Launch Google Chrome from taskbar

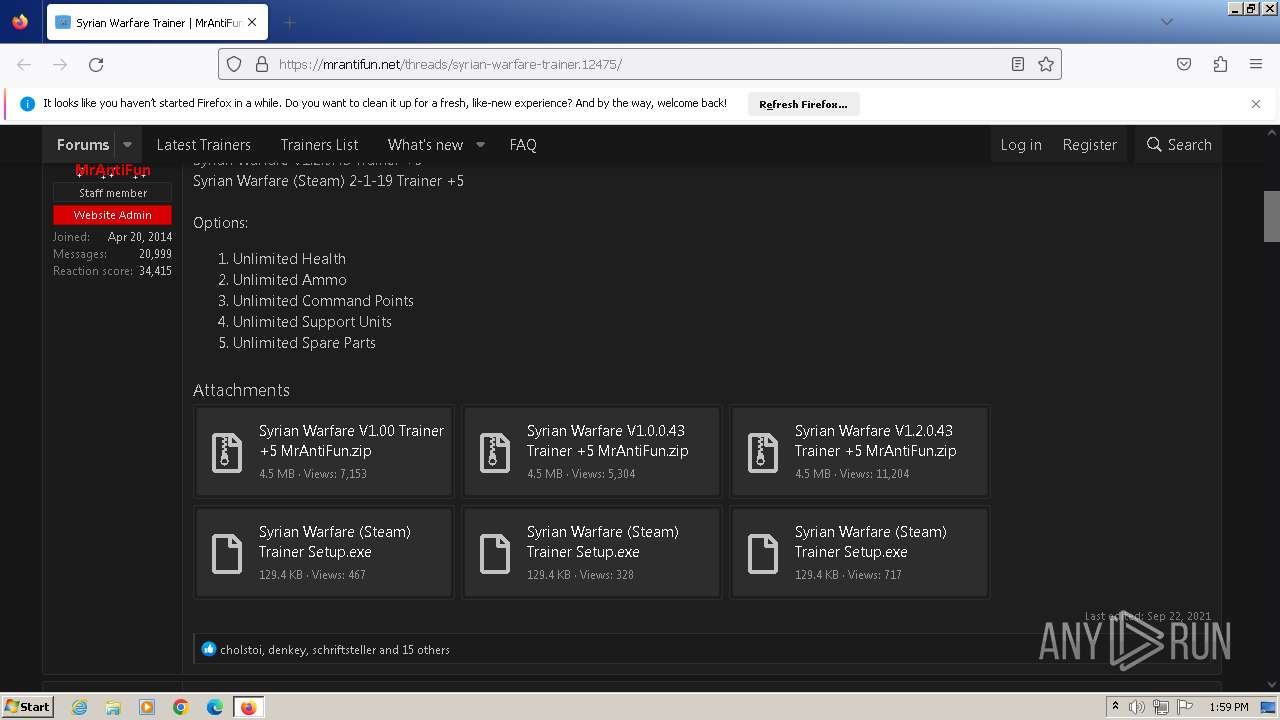pos(181,707)
